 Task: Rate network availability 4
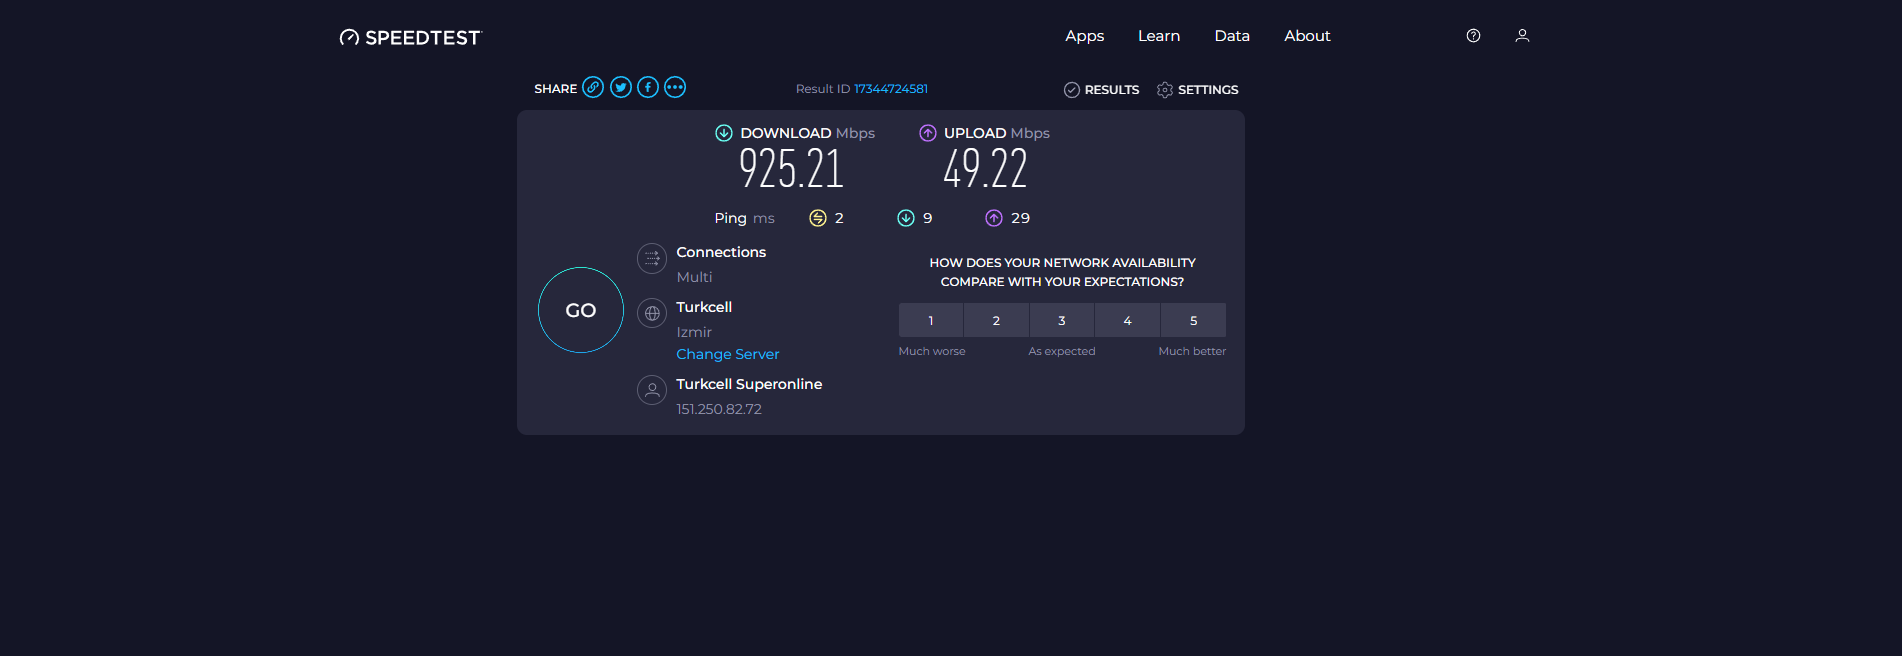pos(1128,320)
